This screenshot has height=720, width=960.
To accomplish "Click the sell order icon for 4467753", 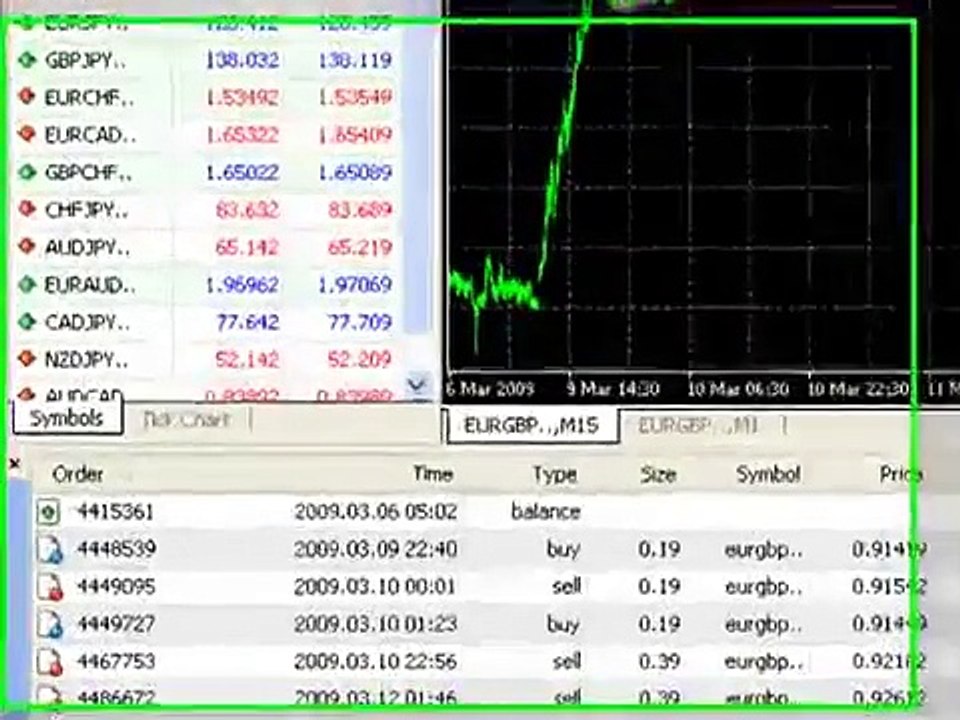I will coord(50,661).
